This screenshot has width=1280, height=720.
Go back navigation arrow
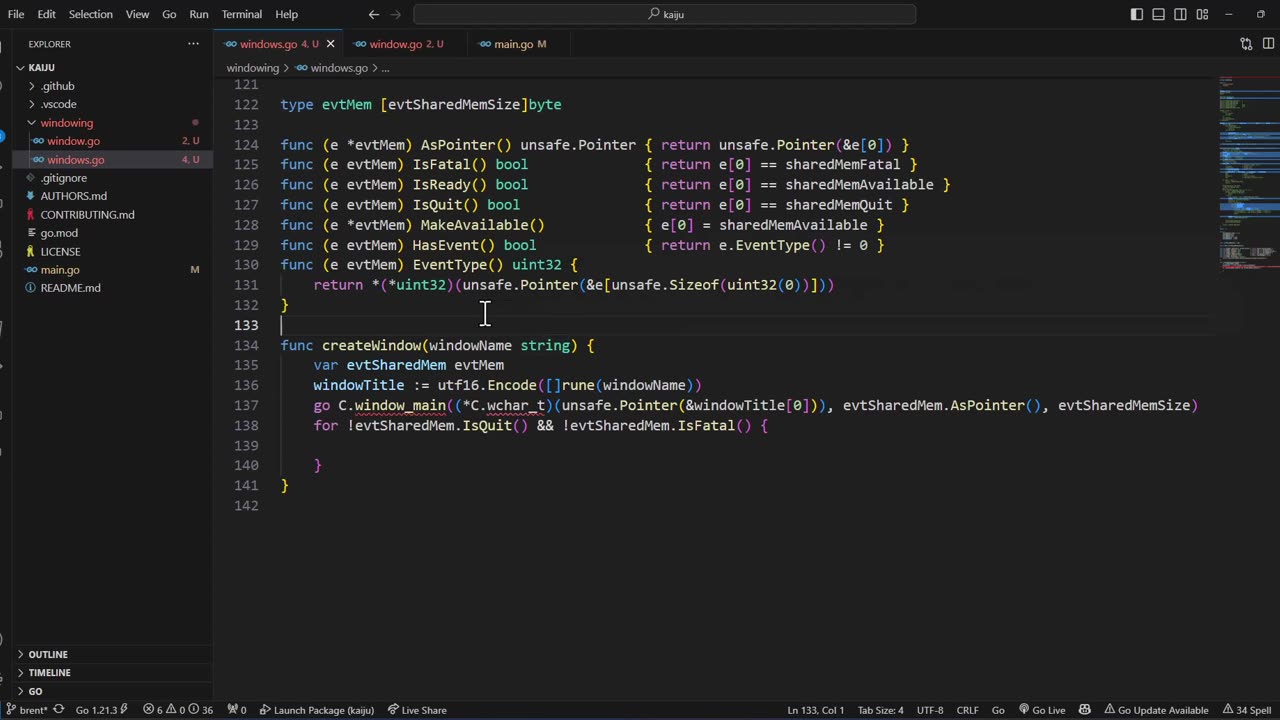pyautogui.click(x=374, y=14)
